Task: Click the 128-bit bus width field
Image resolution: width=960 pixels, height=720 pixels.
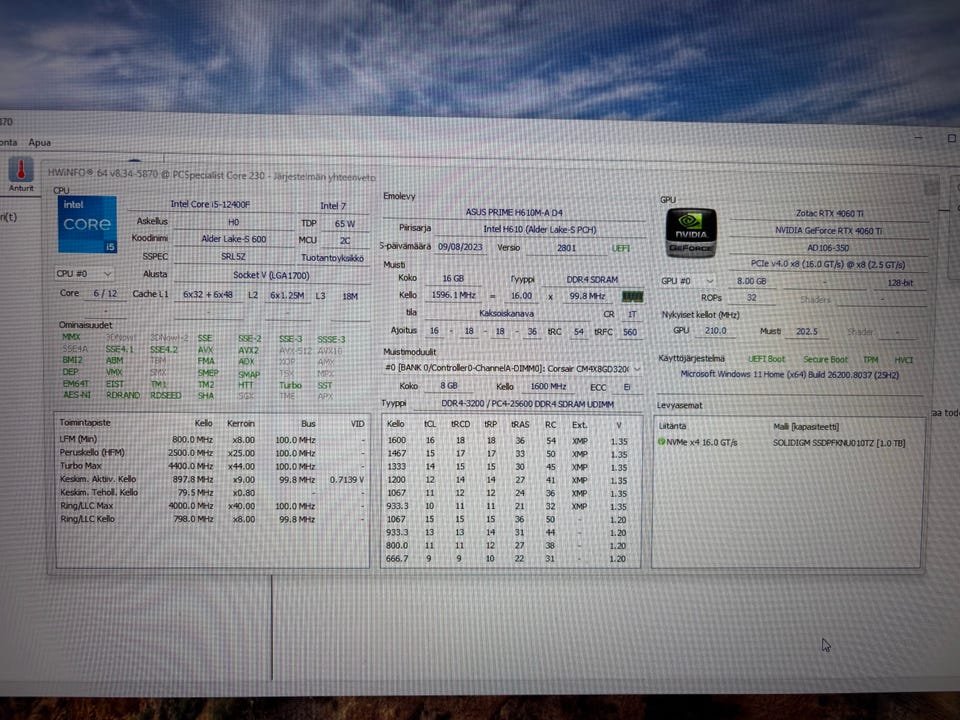Action: pos(900,283)
